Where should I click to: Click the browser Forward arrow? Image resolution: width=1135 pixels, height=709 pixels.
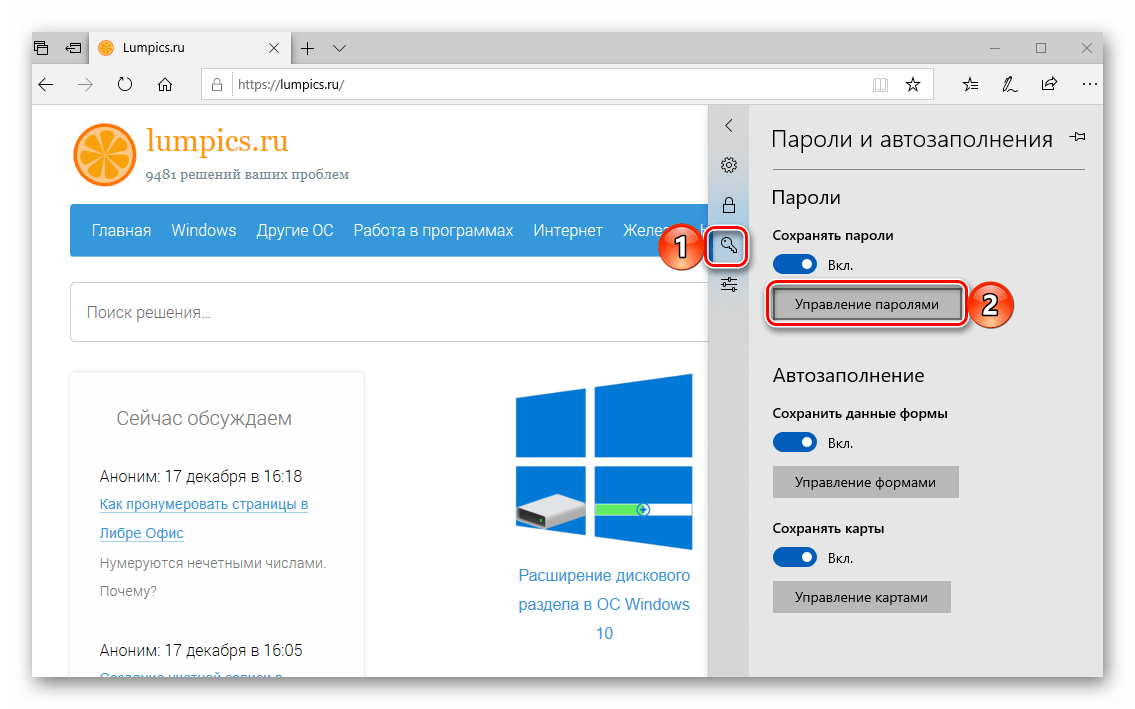tap(85, 85)
